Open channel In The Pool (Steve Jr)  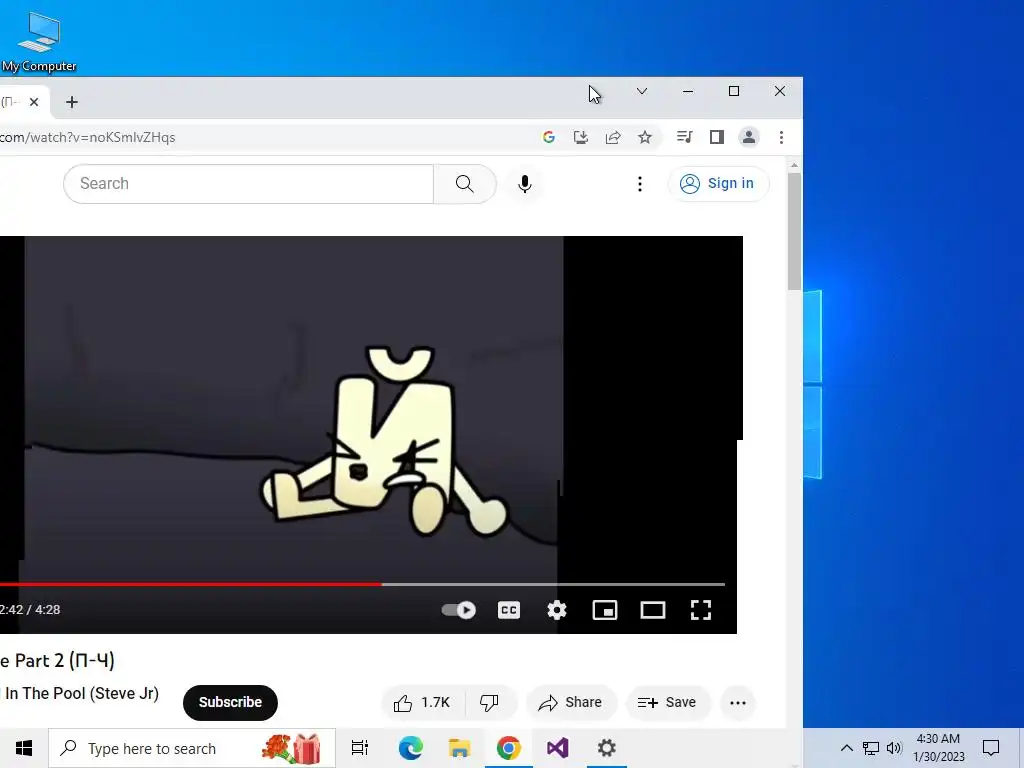(x=81, y=694)
